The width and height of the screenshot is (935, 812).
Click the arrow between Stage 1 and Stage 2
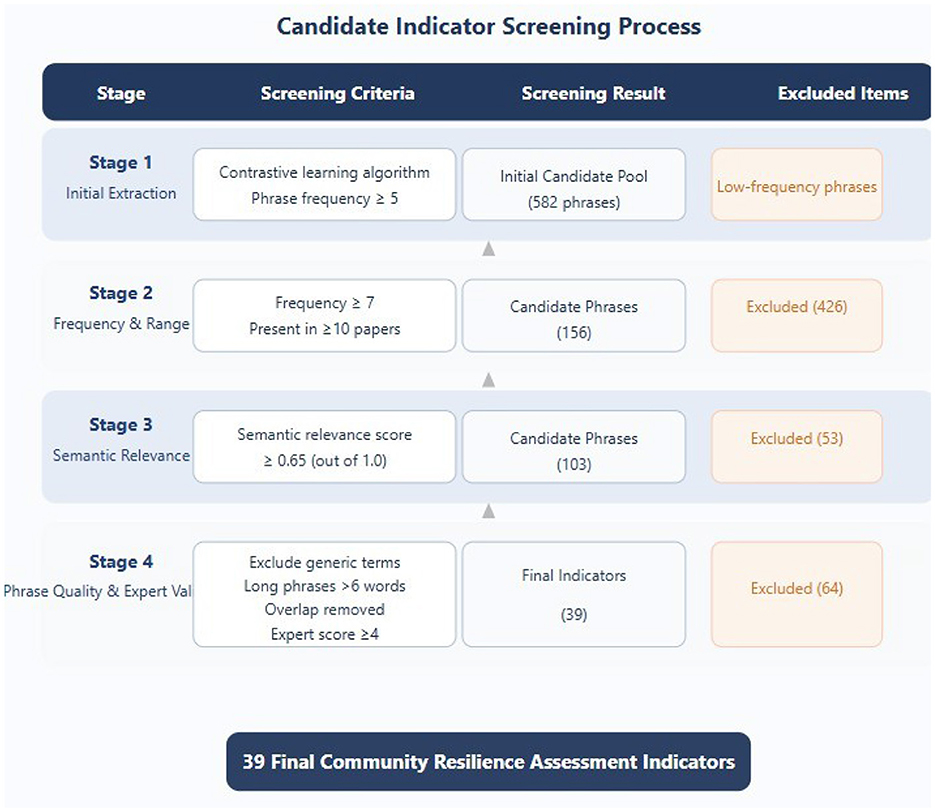[488, 249]
